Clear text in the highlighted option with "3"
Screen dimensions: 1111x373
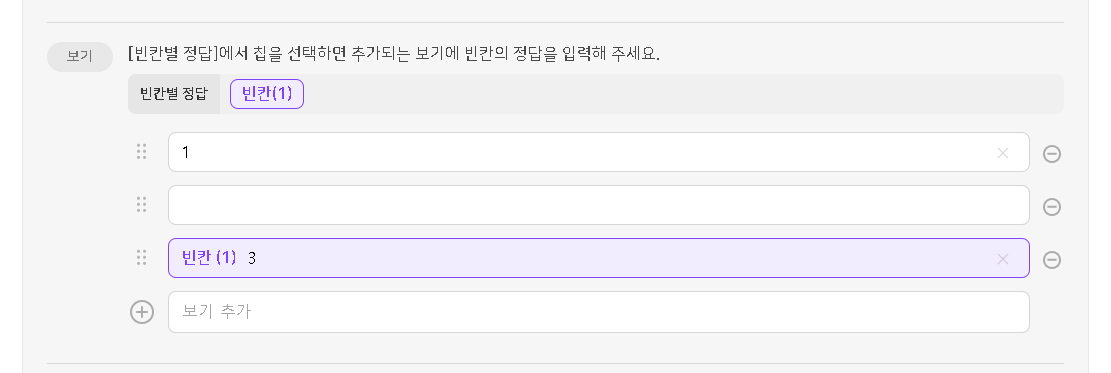click(x=1003, y=259)
